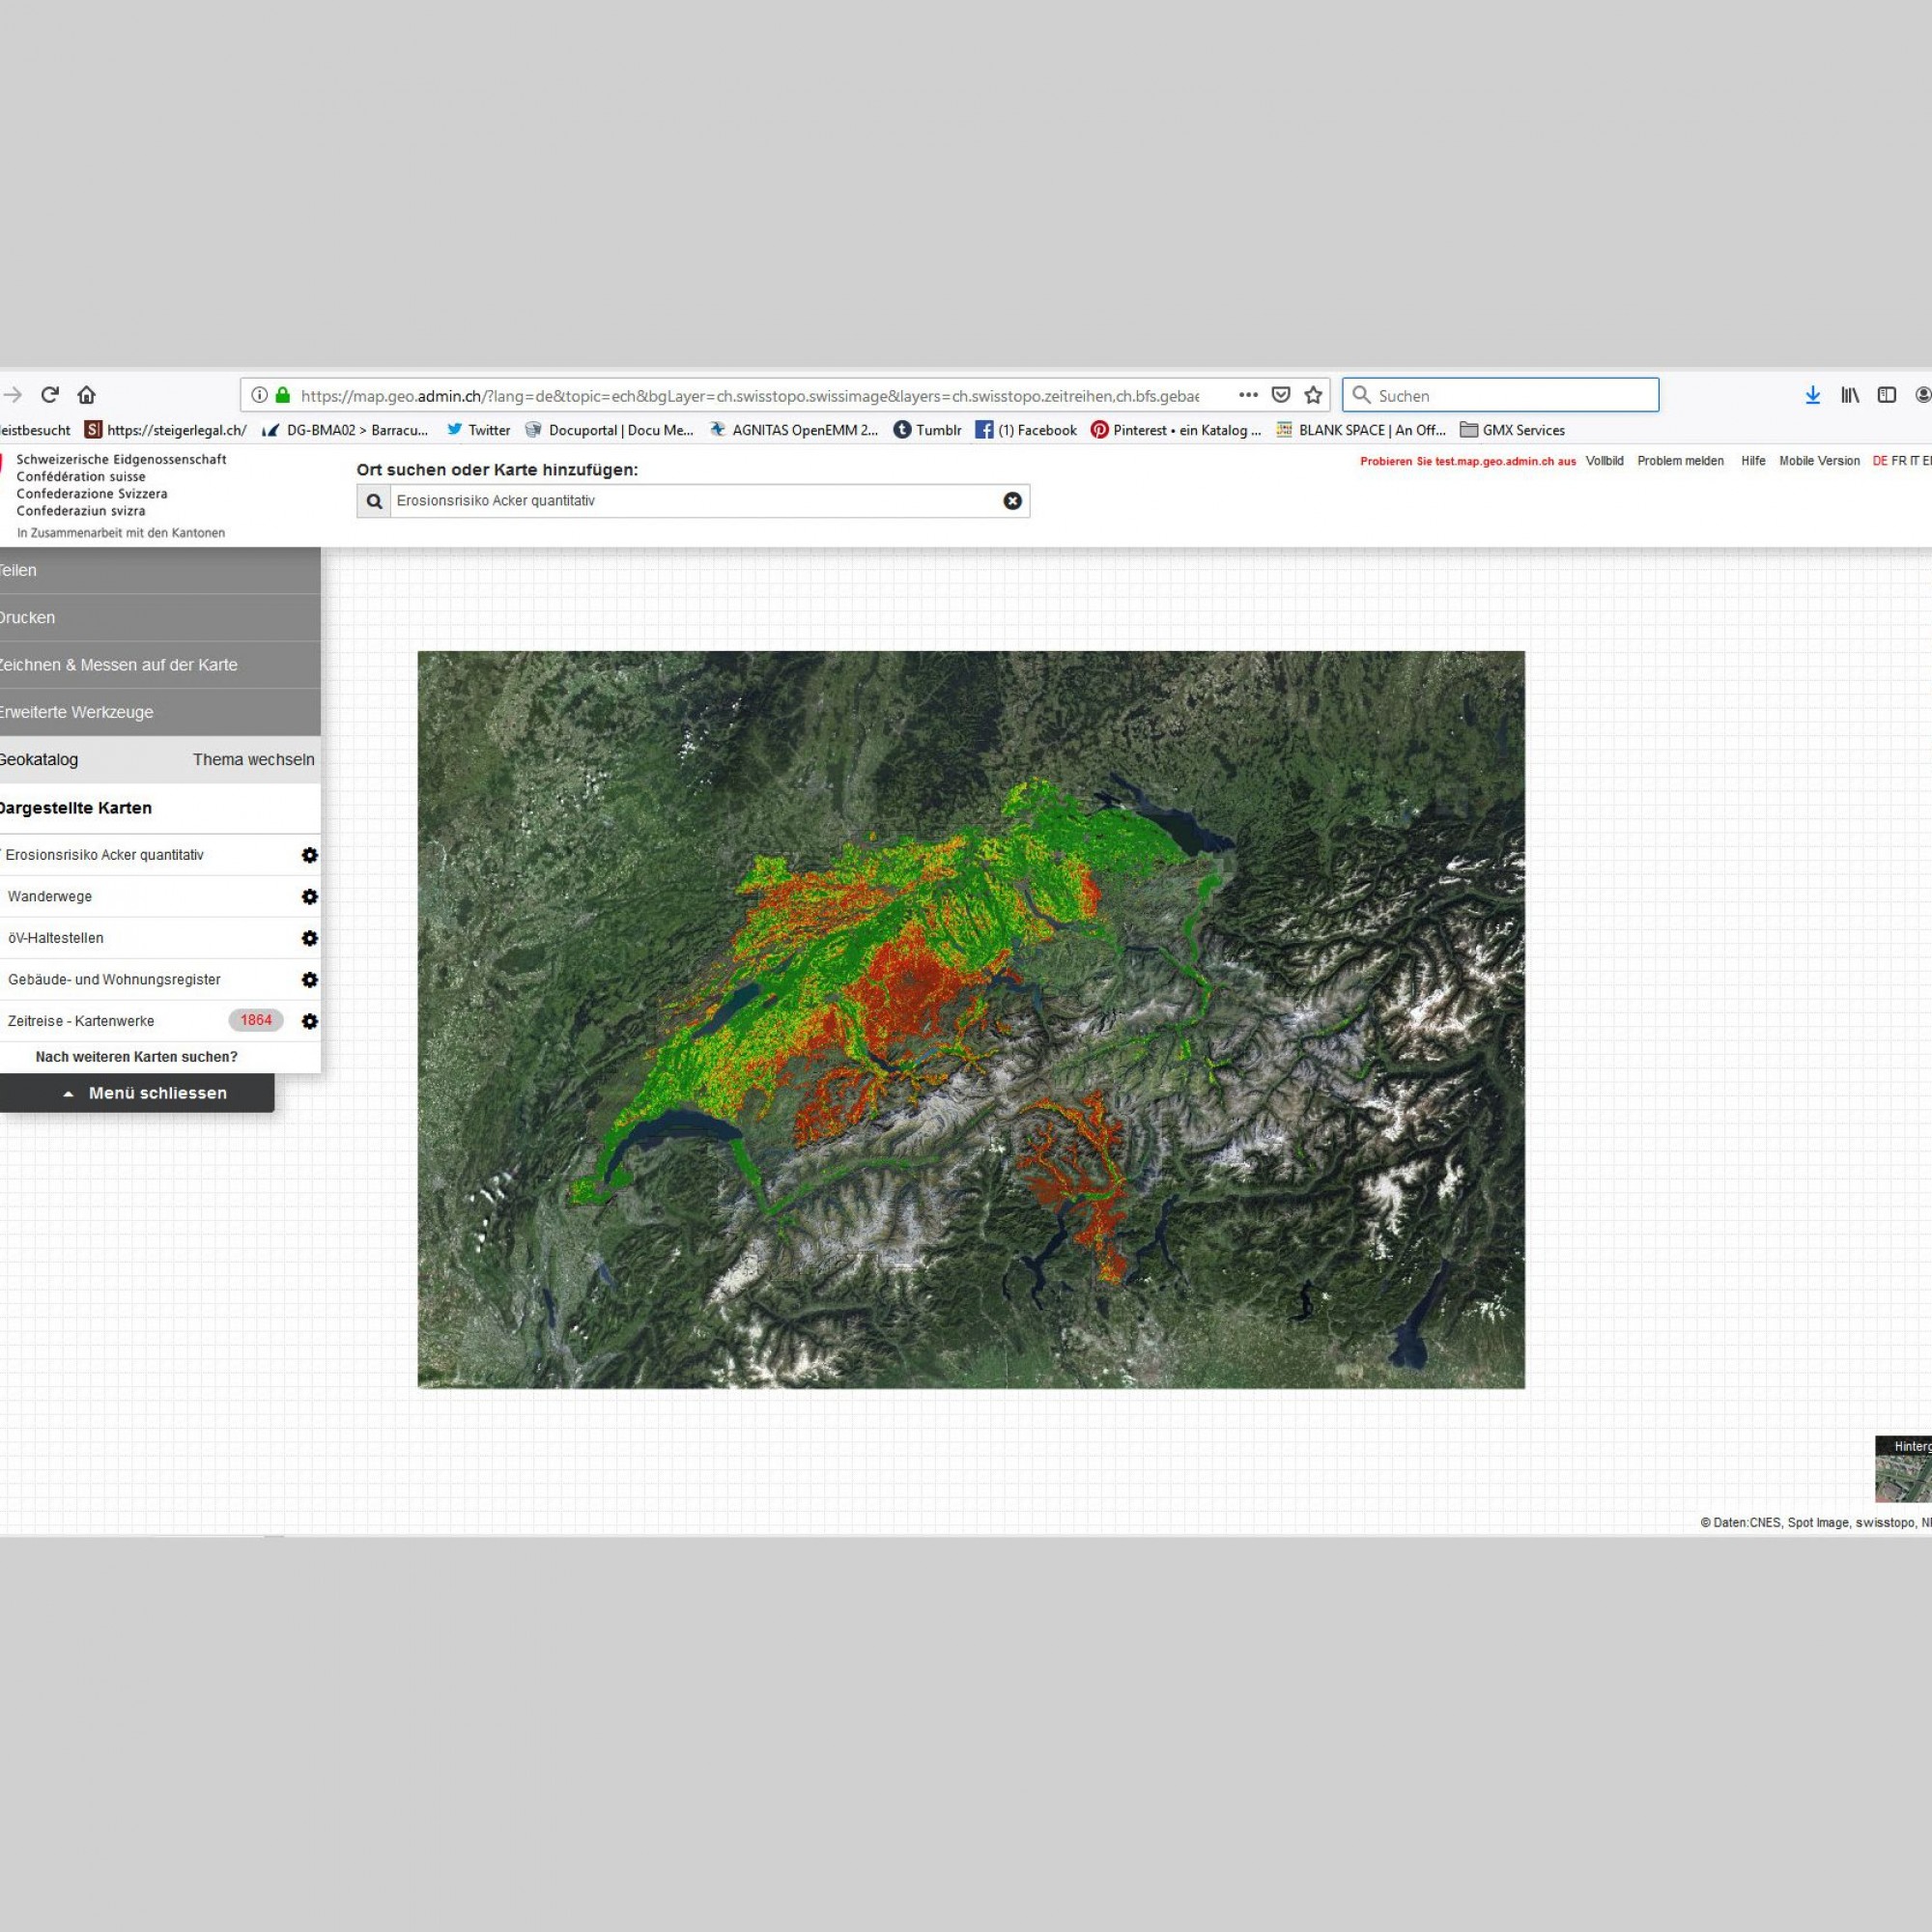The width and height of the screenshot is (1932, 1932).
Task: Open the (1) Facebook bookmark
Action: tap(1026, 430)
